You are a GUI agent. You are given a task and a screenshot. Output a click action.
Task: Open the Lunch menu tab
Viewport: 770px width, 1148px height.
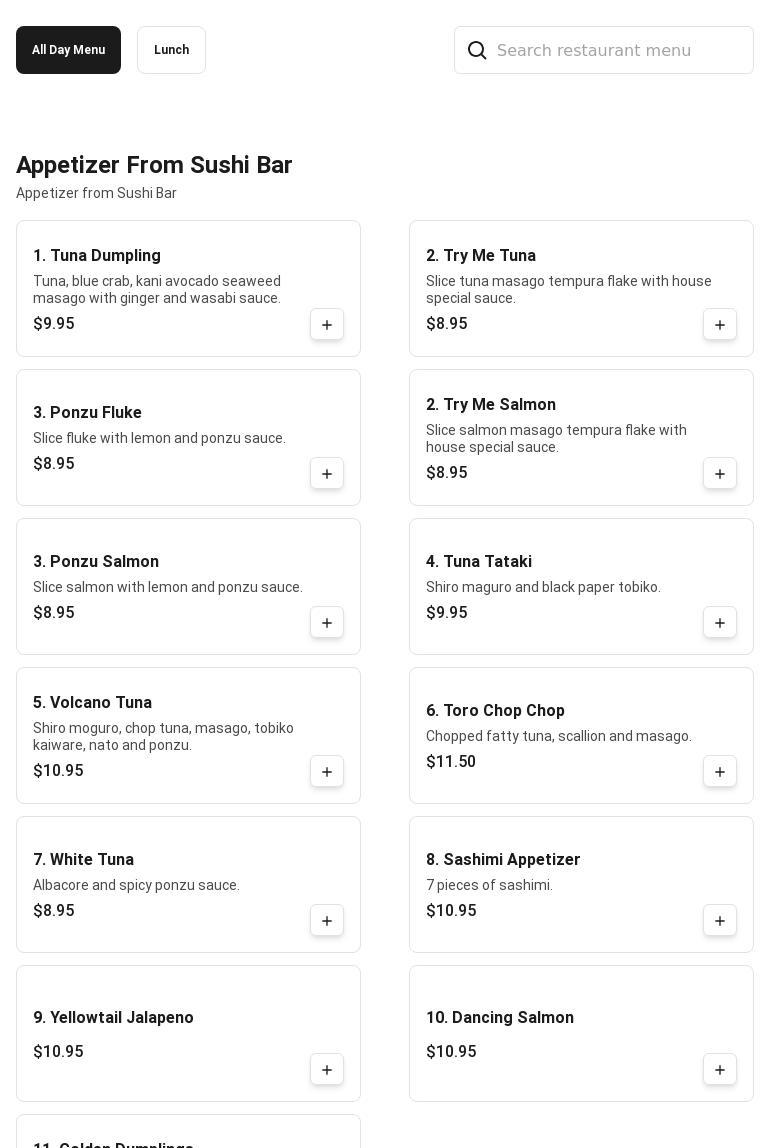coord(171,50)
